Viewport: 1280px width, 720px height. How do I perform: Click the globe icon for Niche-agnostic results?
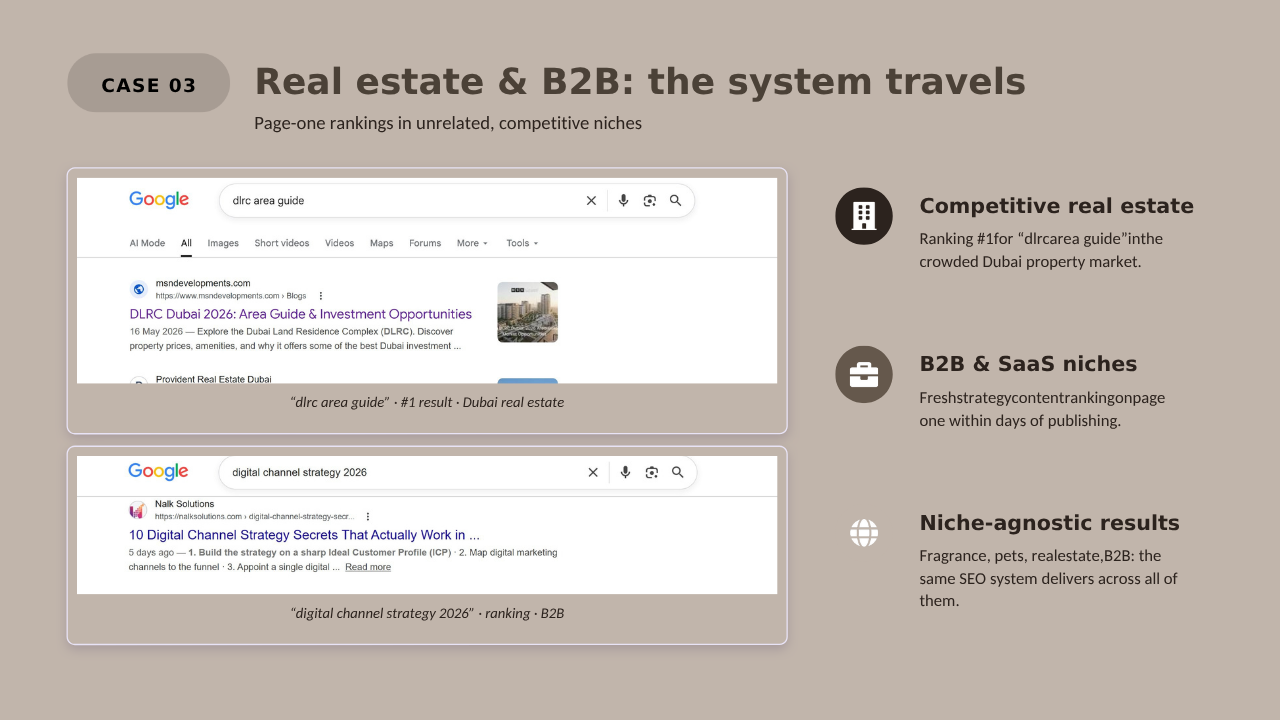click(864, 533)
